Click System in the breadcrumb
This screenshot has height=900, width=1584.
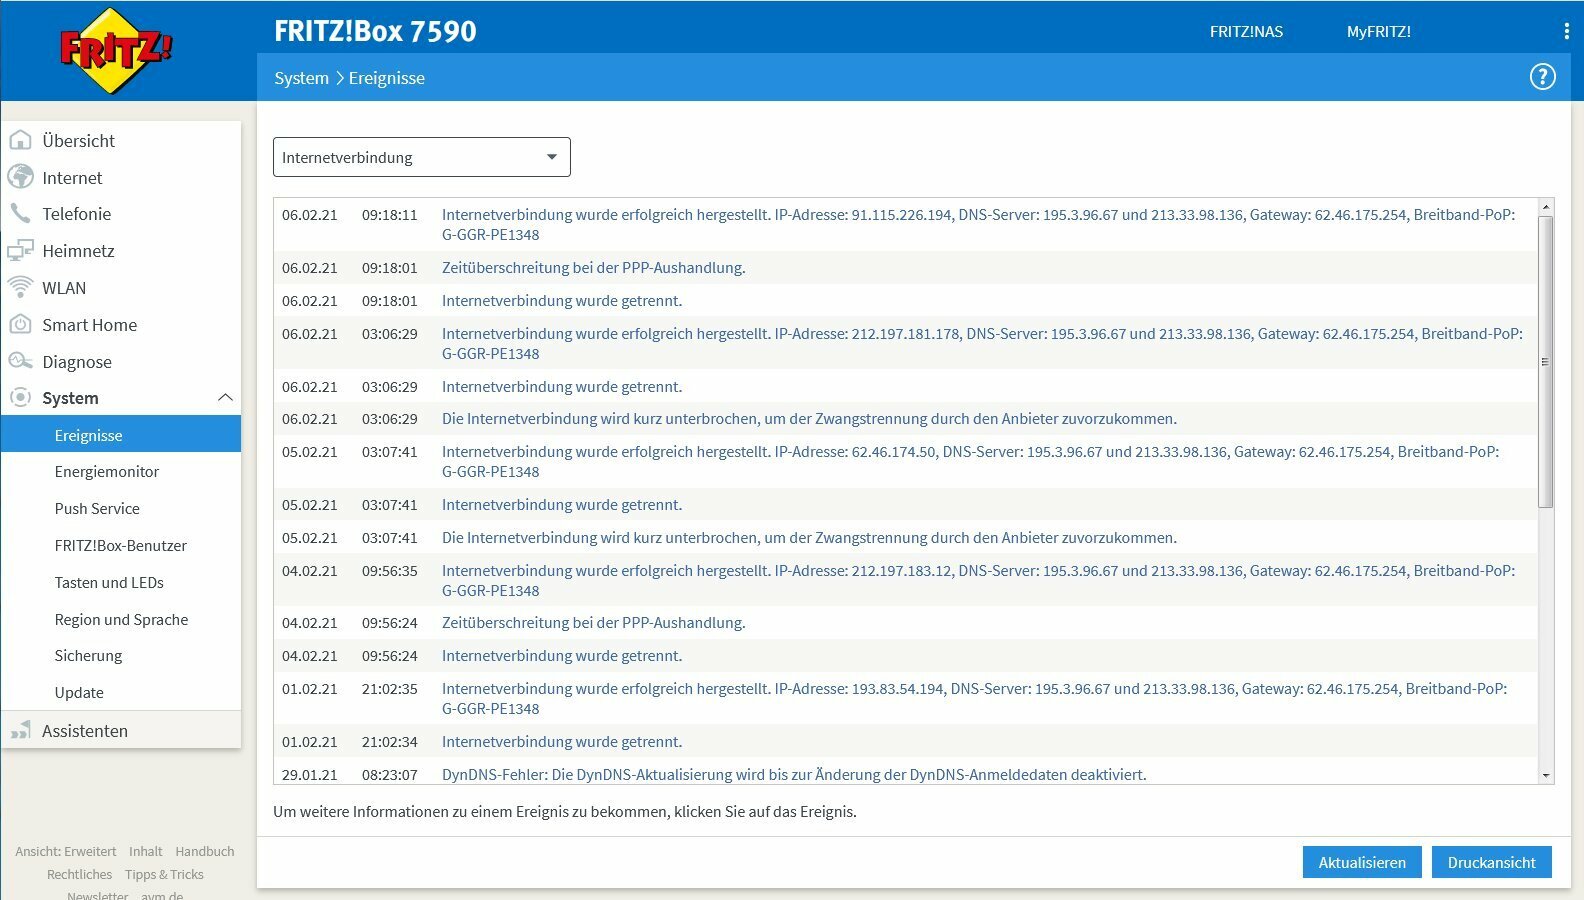(x=301, y=78)
